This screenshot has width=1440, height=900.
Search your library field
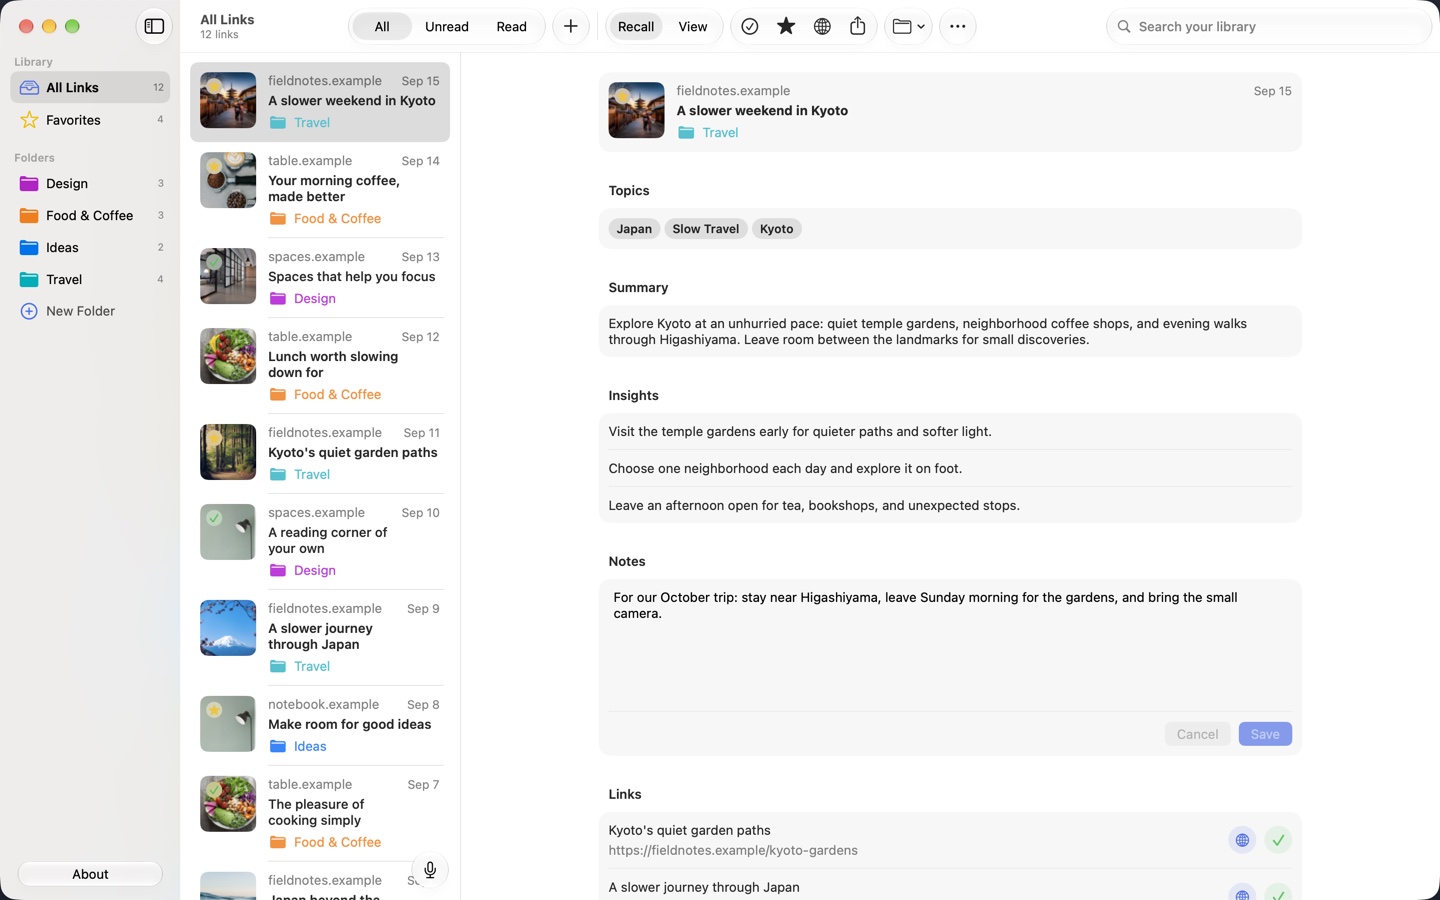[x=1269, y=27]
